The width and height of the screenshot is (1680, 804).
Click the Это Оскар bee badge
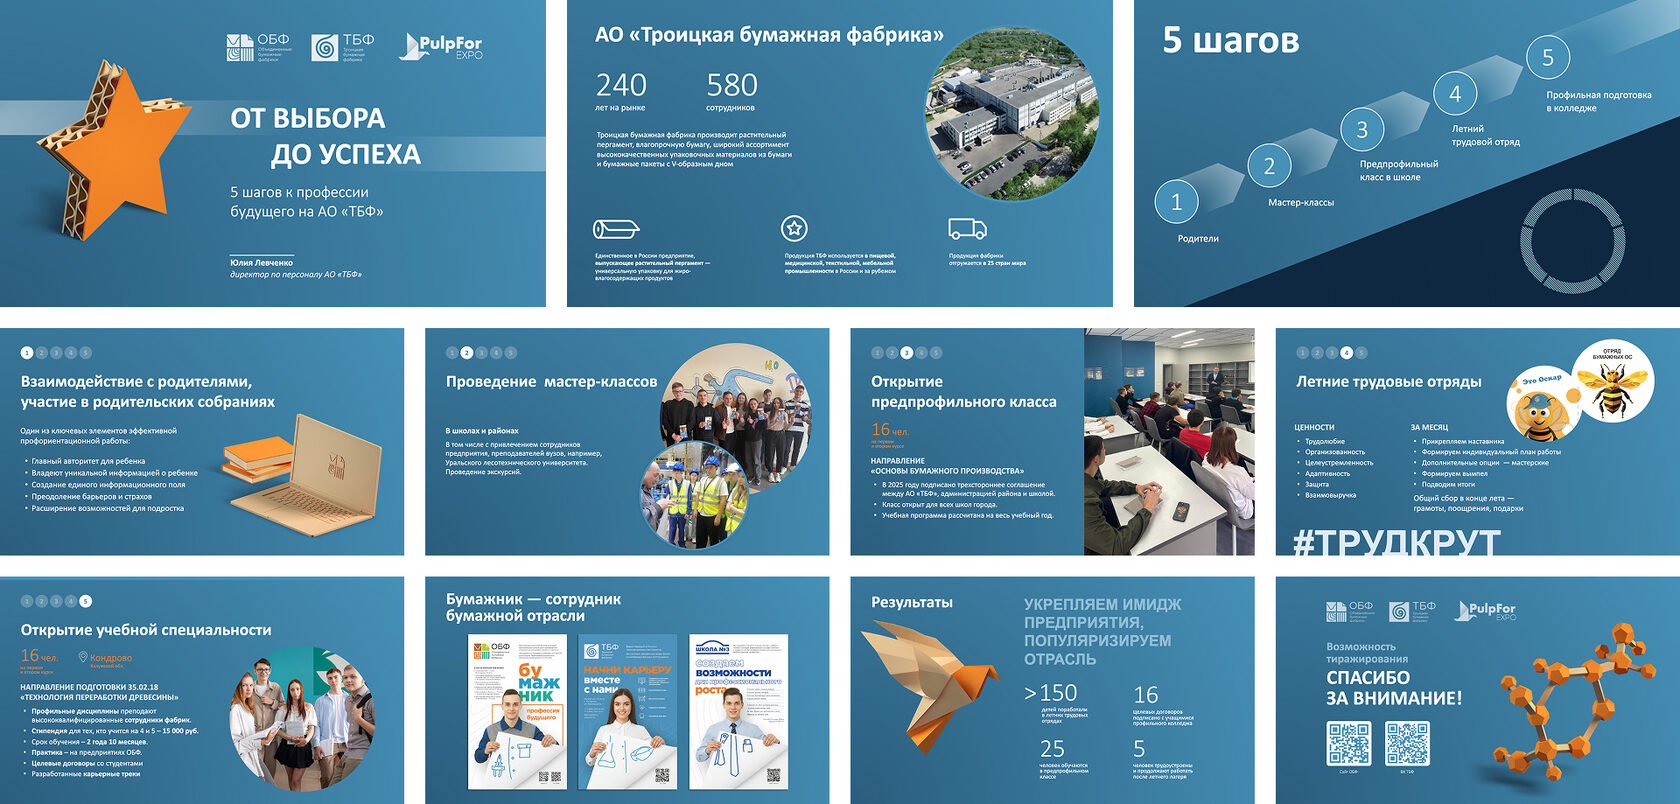(x=1544, y=405)
